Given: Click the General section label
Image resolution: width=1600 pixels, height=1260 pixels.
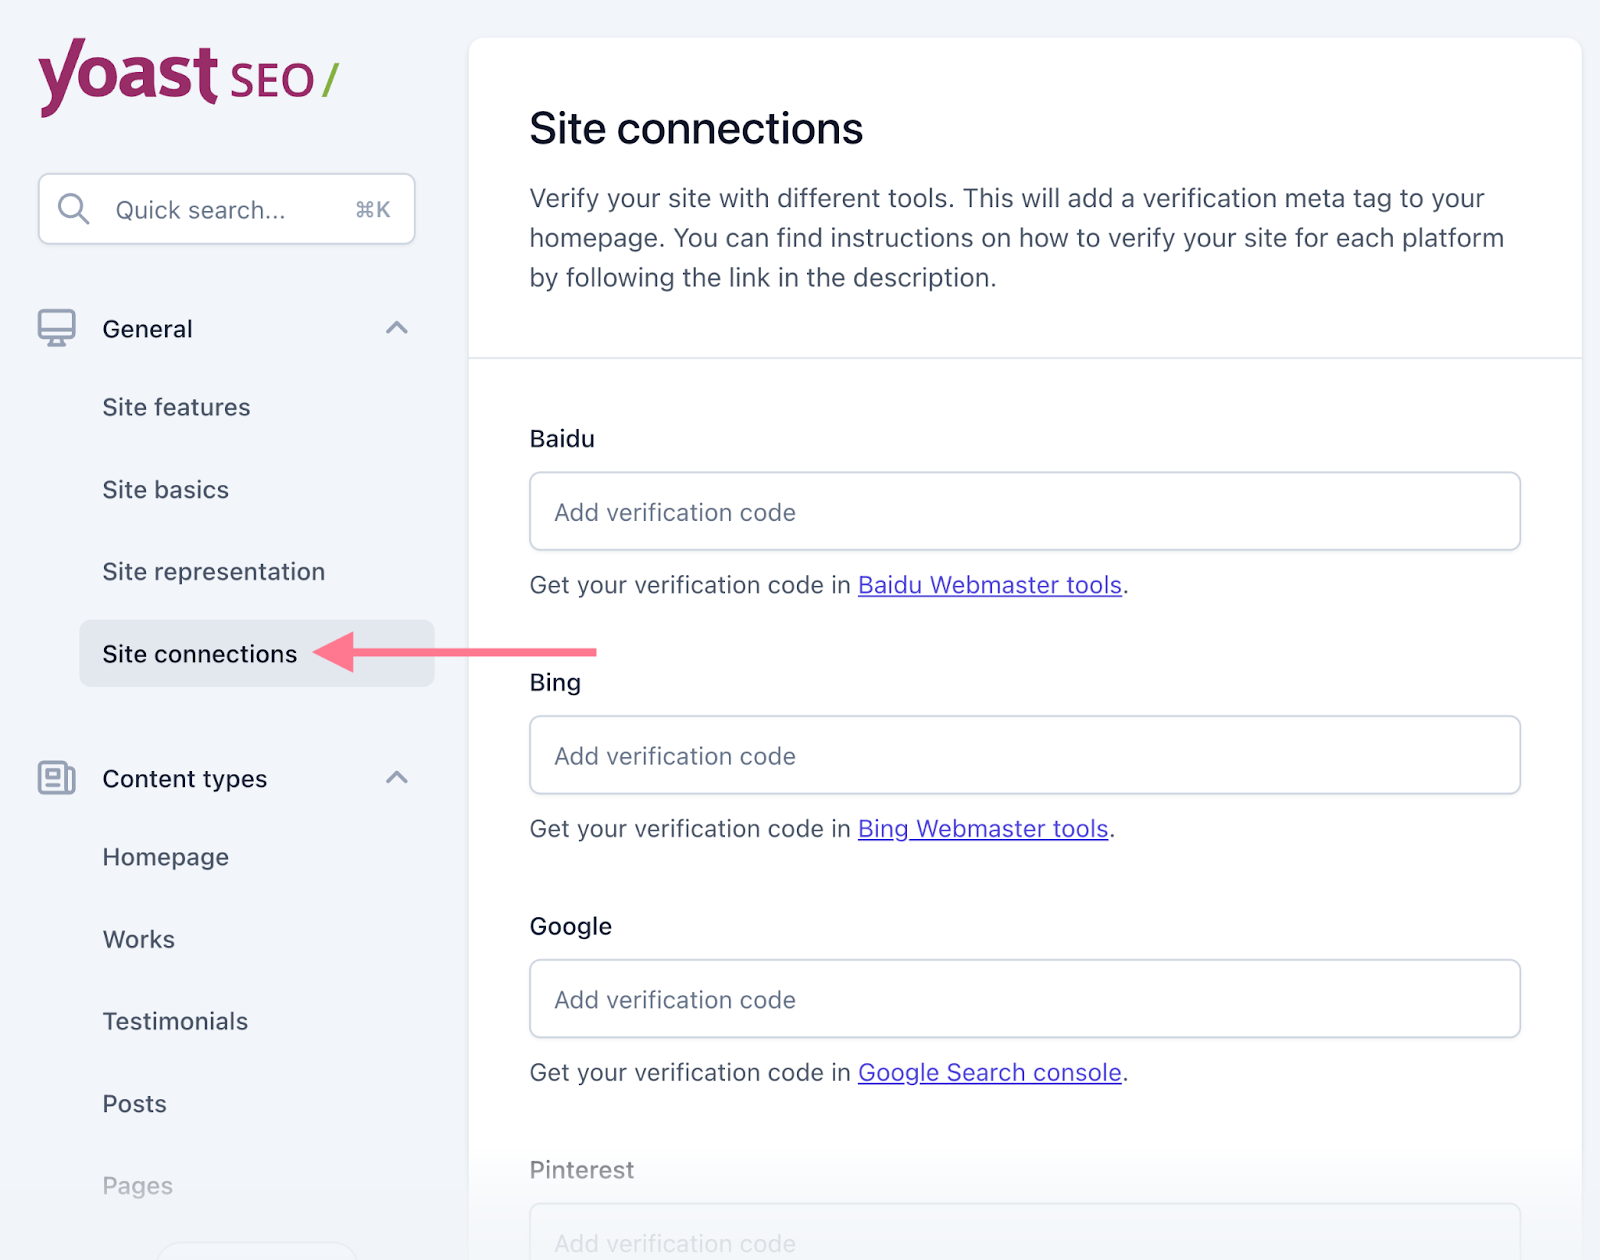Looking at the screenshot, I should pyautogui.click(x=147, y=329).
